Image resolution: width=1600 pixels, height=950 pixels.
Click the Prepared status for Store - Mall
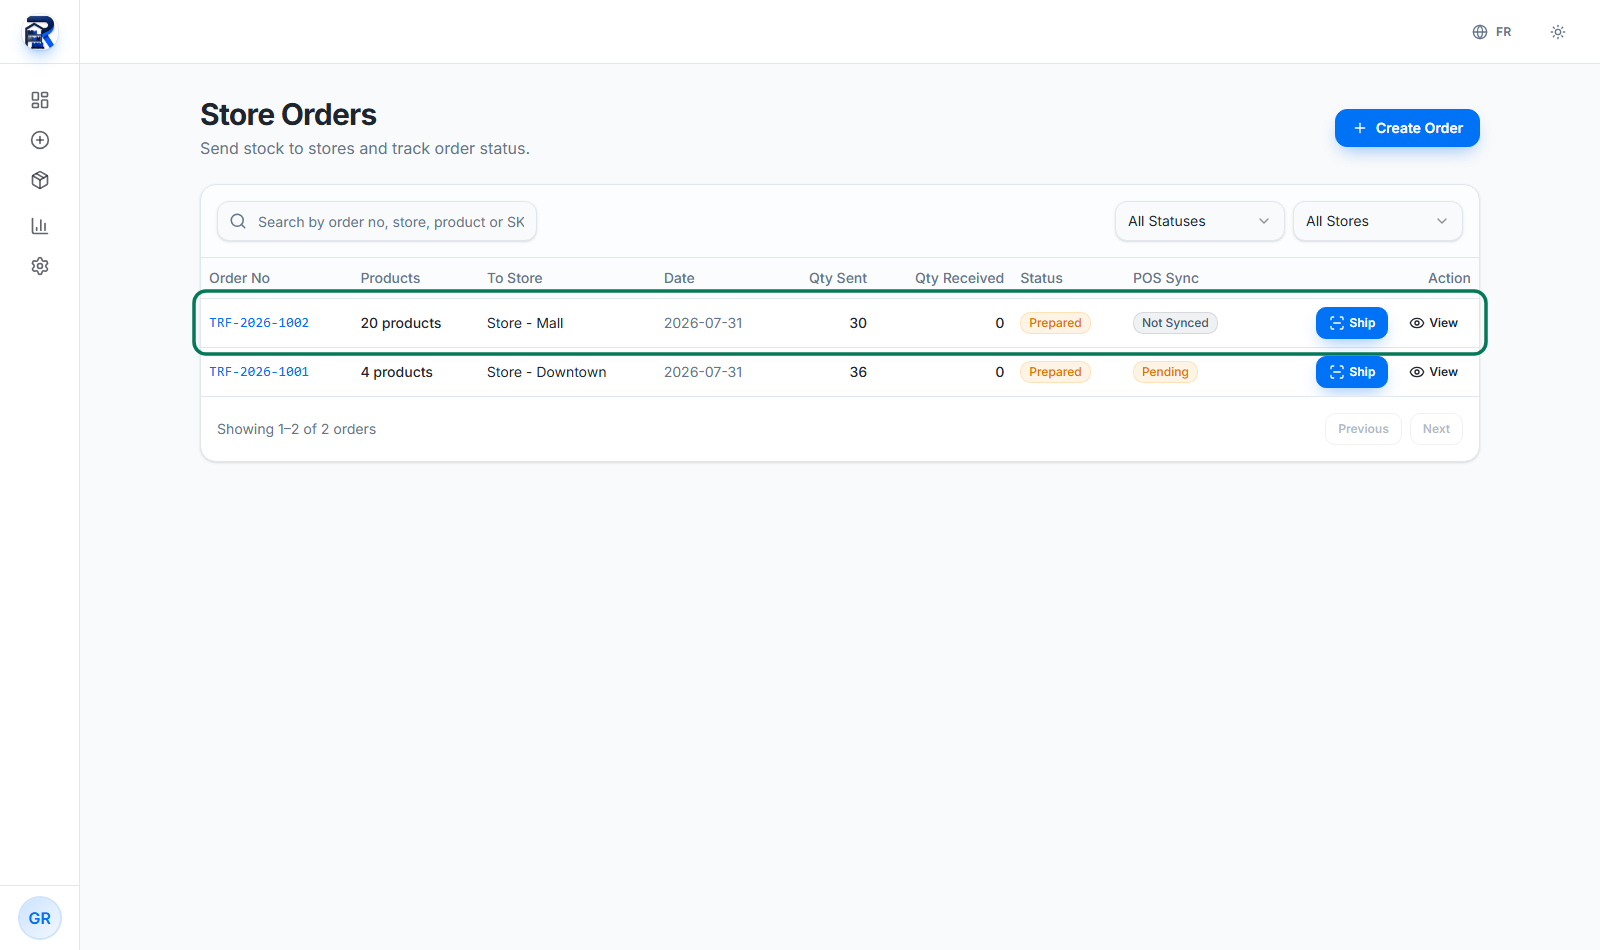click(x=1055, y=323)
